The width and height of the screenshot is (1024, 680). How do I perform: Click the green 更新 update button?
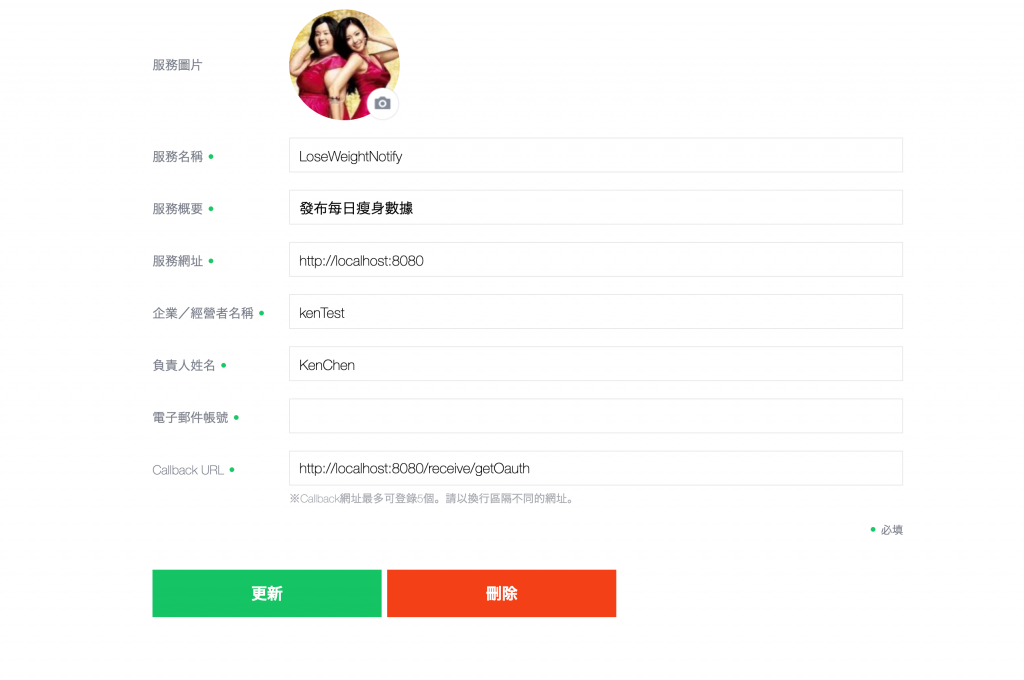tap(267, 593)
